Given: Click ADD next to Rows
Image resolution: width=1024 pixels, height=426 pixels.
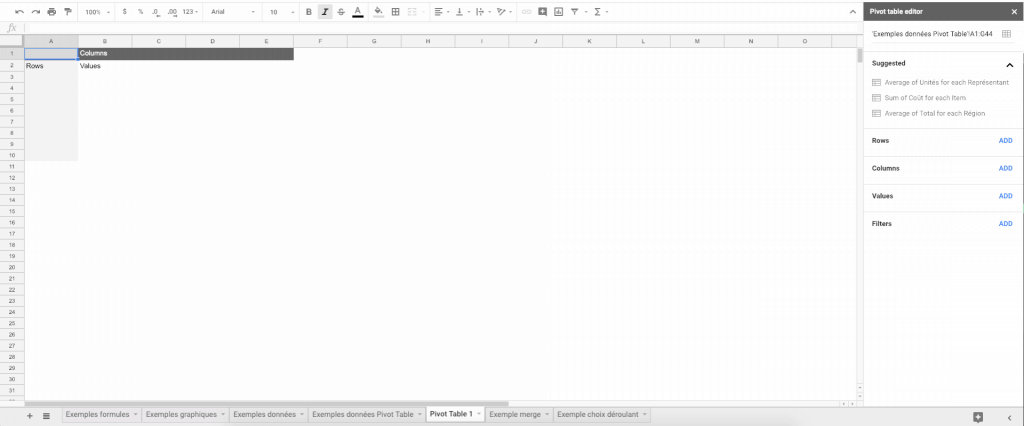Looking at the screenshot, I should [1005, 141].
